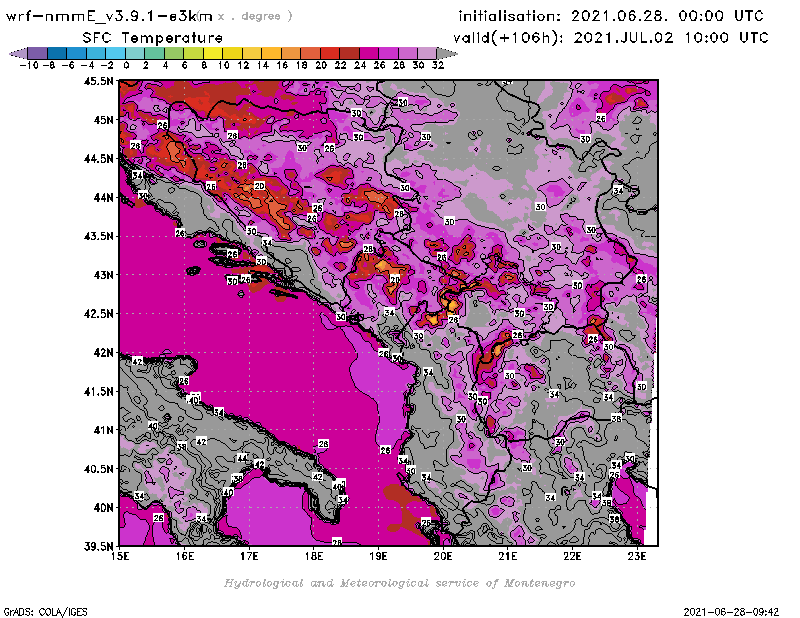This screenshot has height=618, width=800.
Task: Click the SFC Temperature heading
Action: pos(153,38)
